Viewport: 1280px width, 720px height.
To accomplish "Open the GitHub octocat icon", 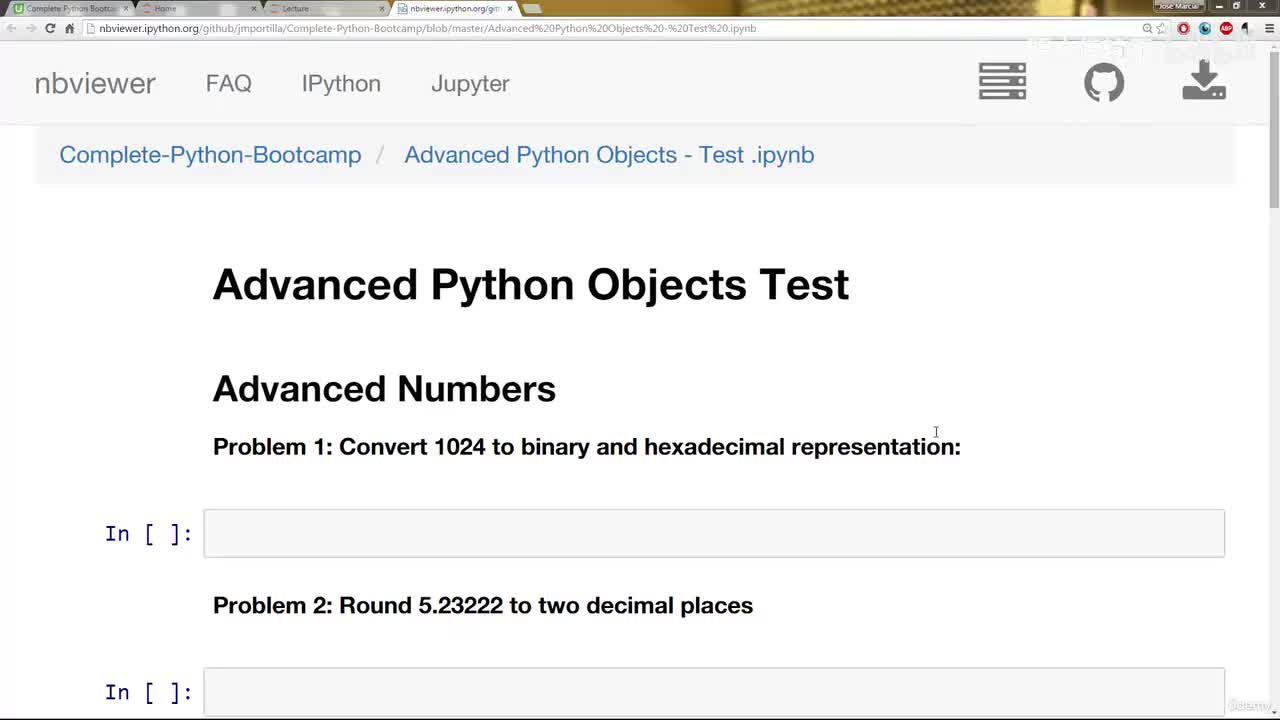I will tap(1104, 82).
